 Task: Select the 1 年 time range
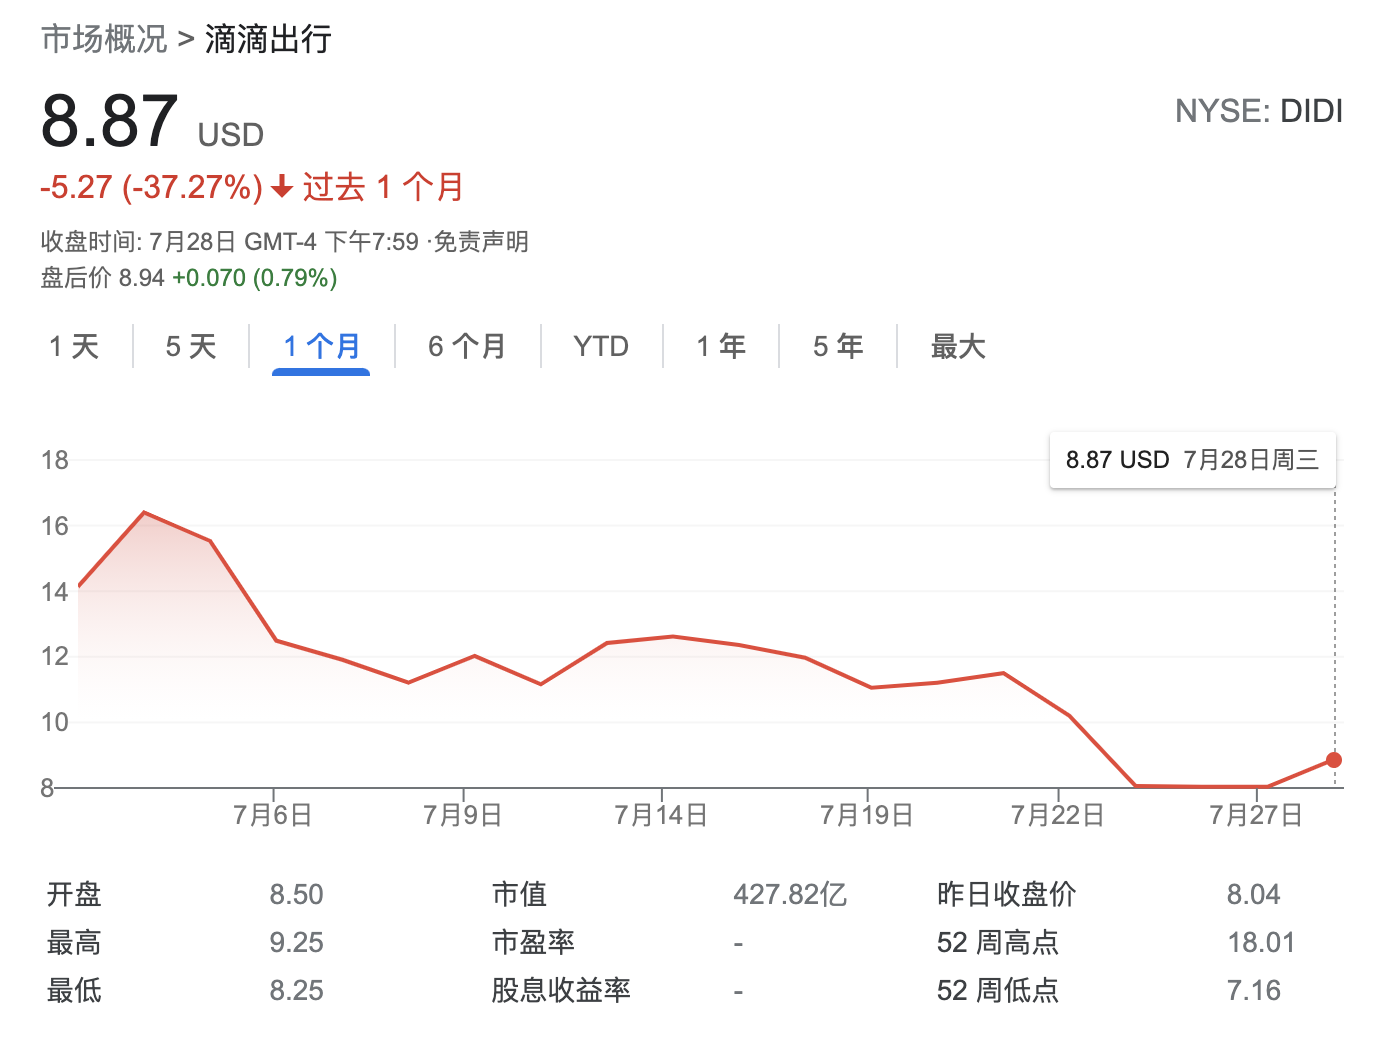coord(721,347)
